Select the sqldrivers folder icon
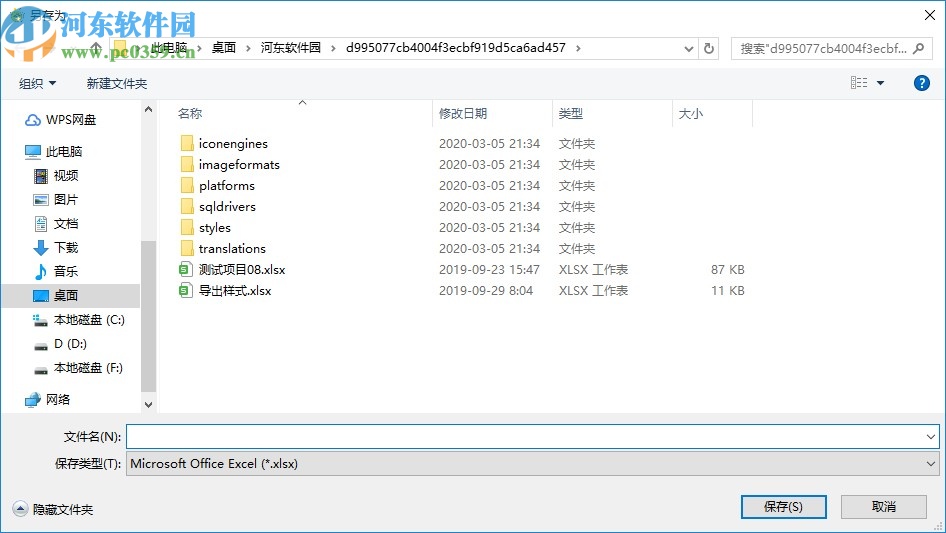 click(187, 206)
